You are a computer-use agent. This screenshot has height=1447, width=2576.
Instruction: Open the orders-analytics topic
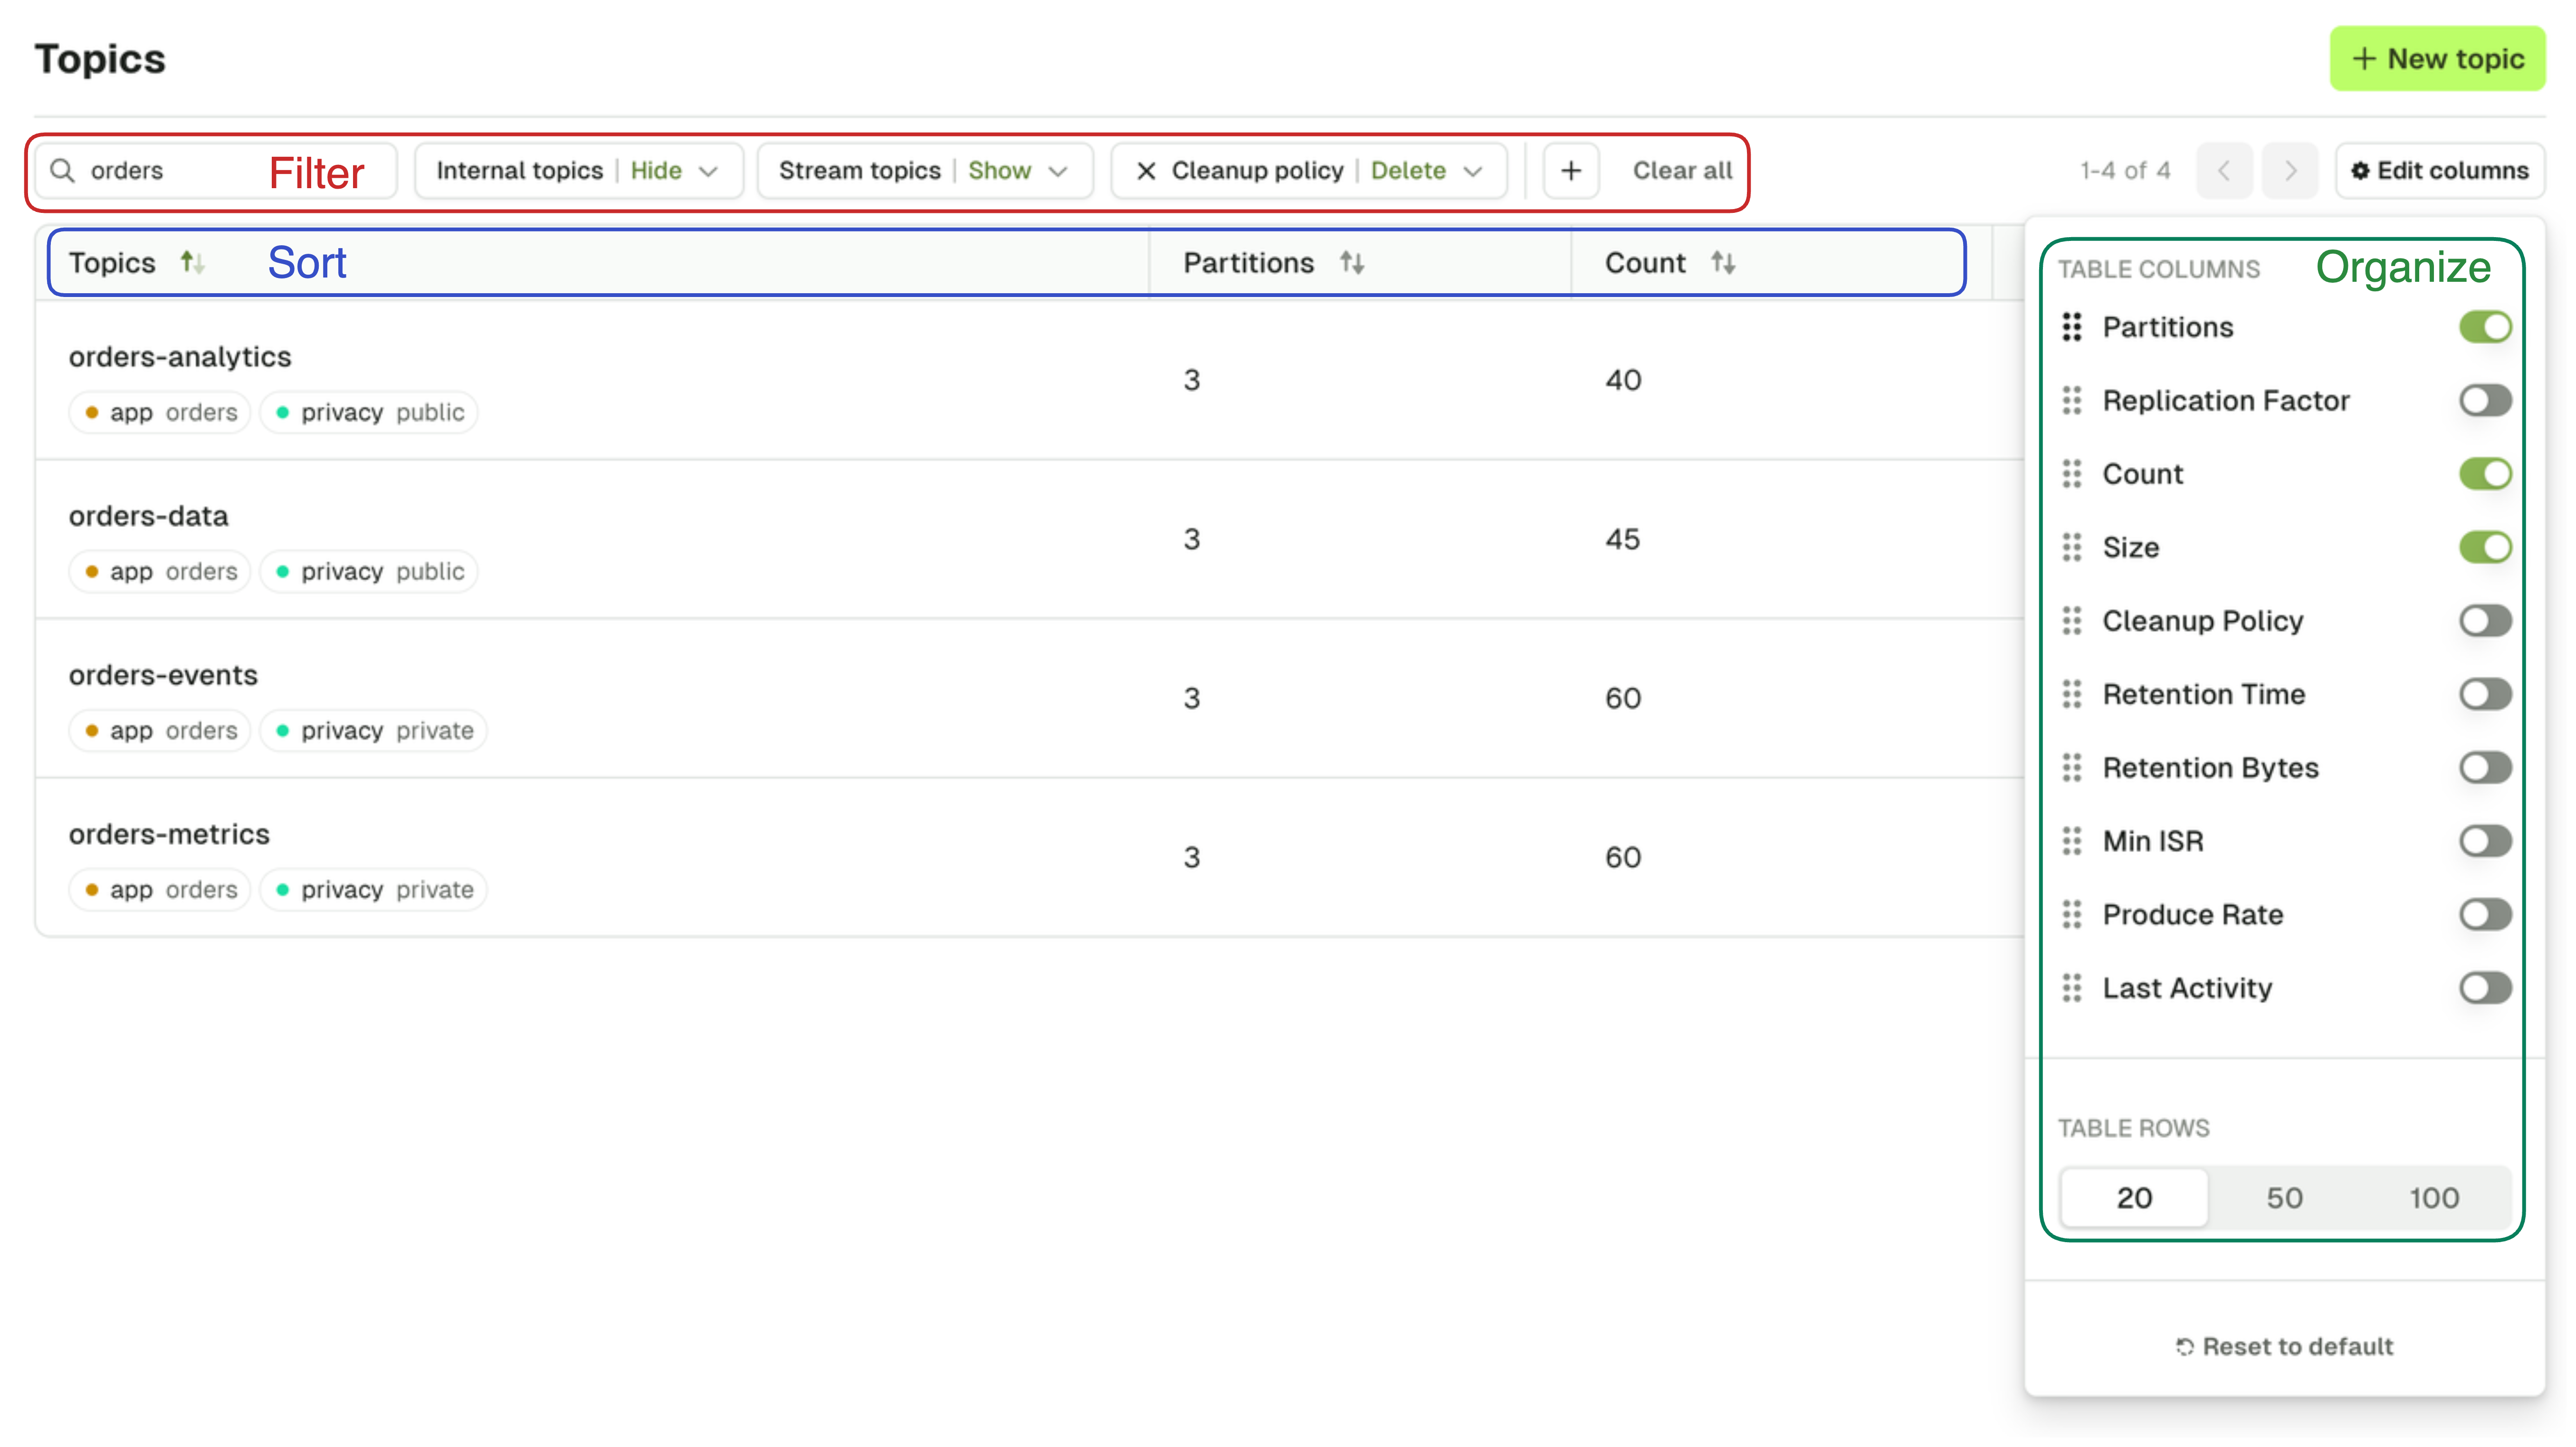(180, 357)
